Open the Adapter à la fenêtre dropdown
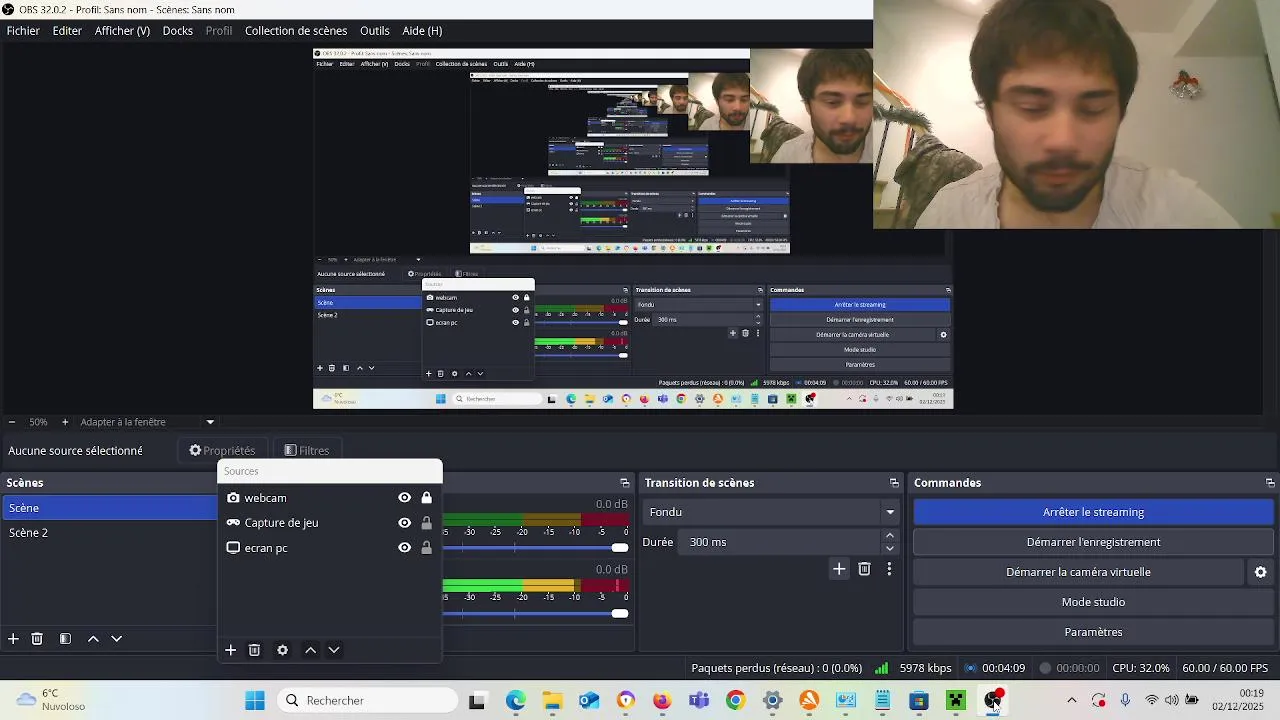 pos(146,422)
